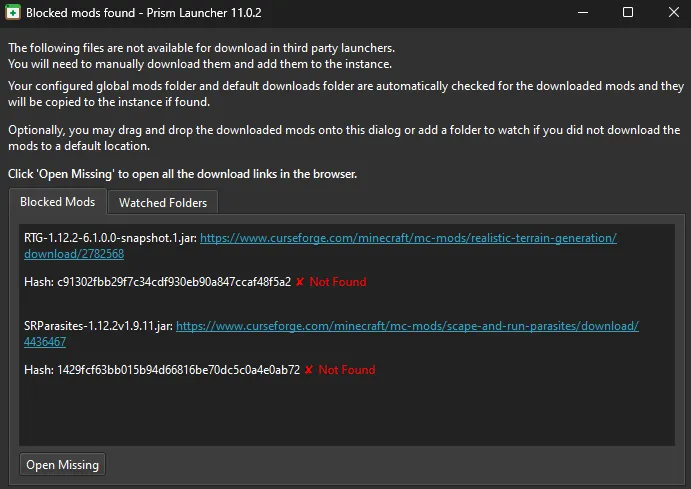Switch to the Blocked Mods tab
Viewport: 691px width, 489px height.
click(57, 202)
